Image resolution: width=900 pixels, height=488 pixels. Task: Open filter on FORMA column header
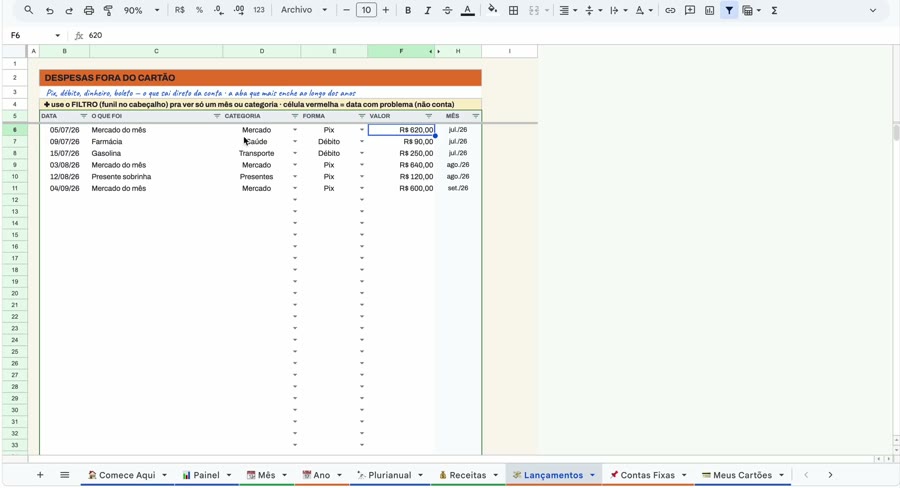[x=362, y=116]
